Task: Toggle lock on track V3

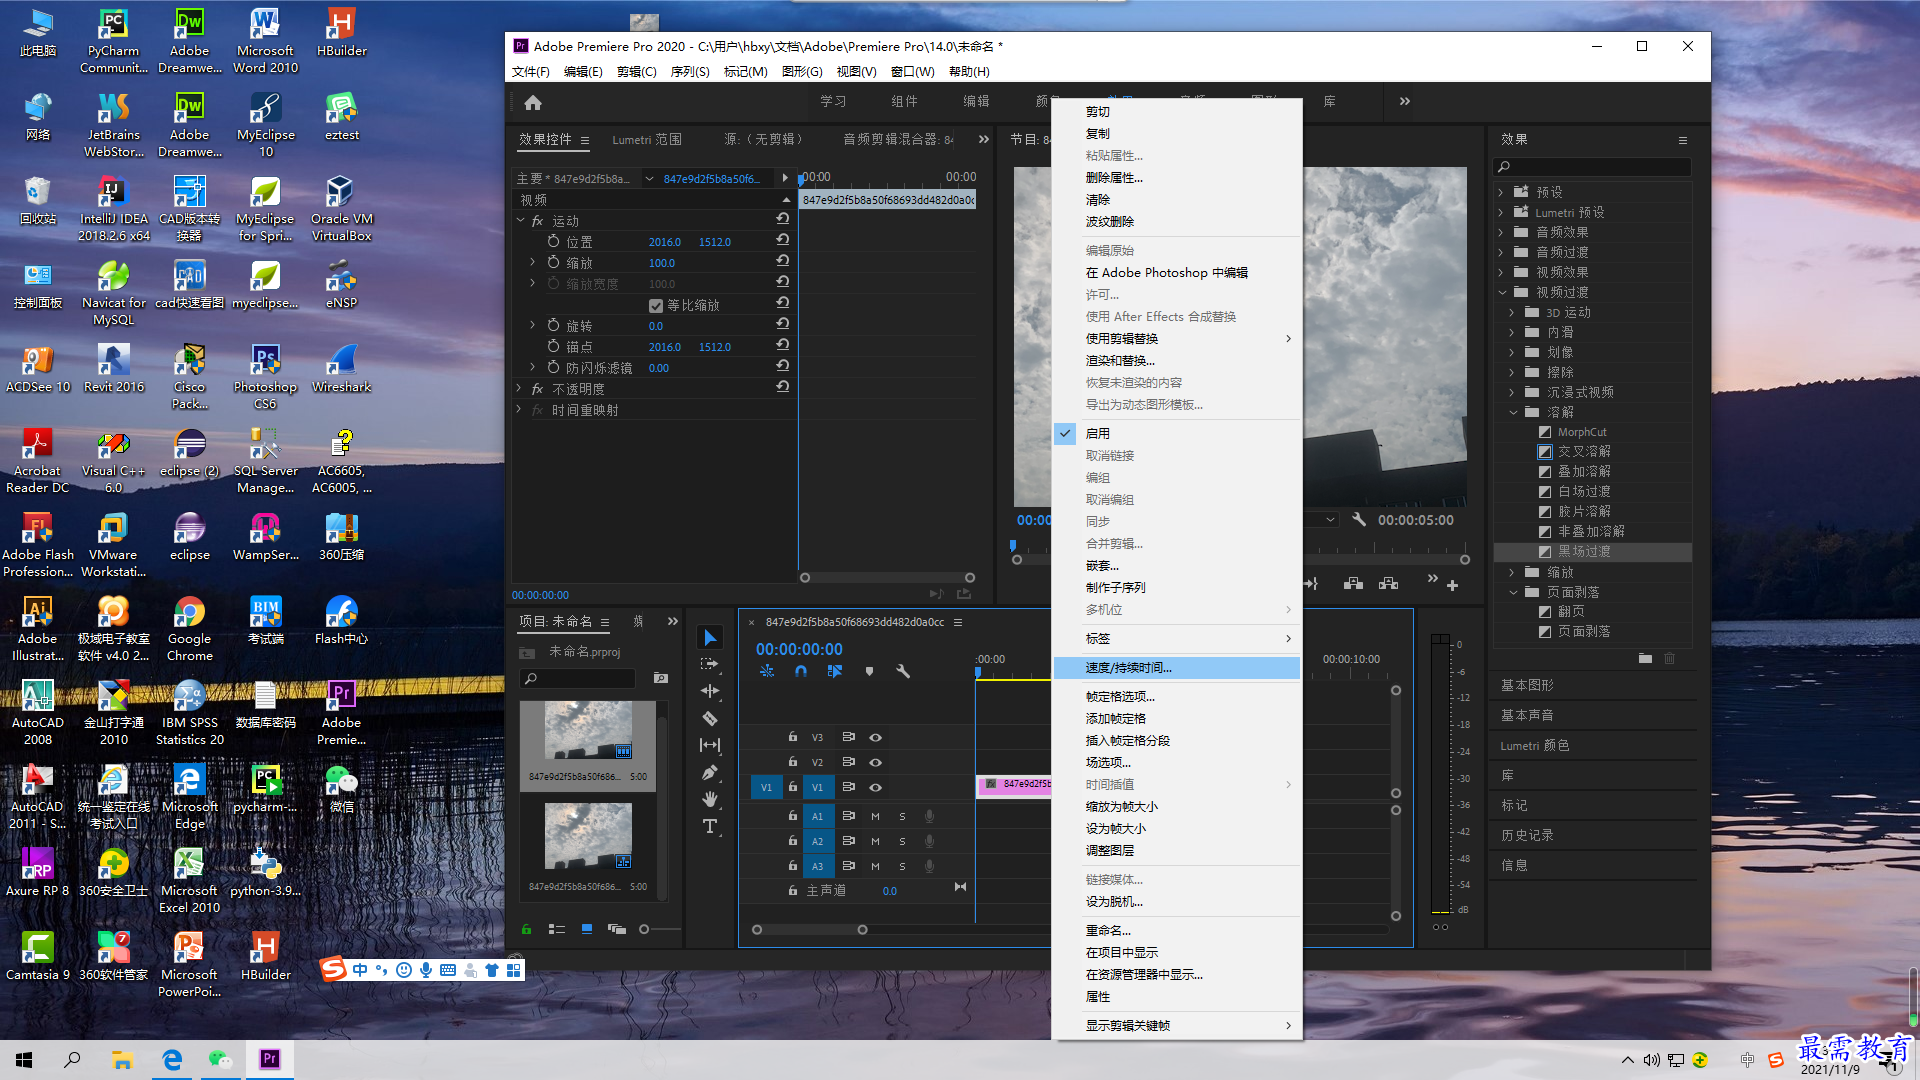Action: (793, 737)
